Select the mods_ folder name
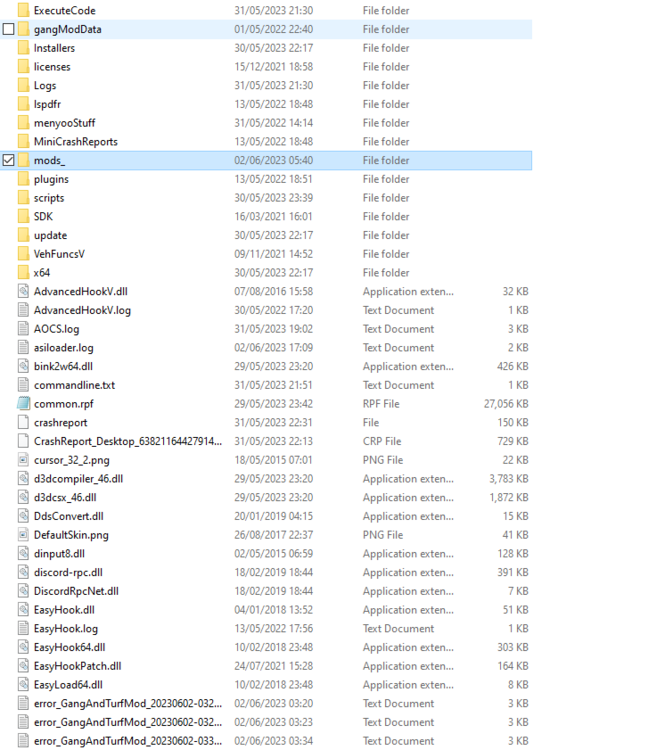The width and height of the screenshot is (665, 750). (49, 160)
